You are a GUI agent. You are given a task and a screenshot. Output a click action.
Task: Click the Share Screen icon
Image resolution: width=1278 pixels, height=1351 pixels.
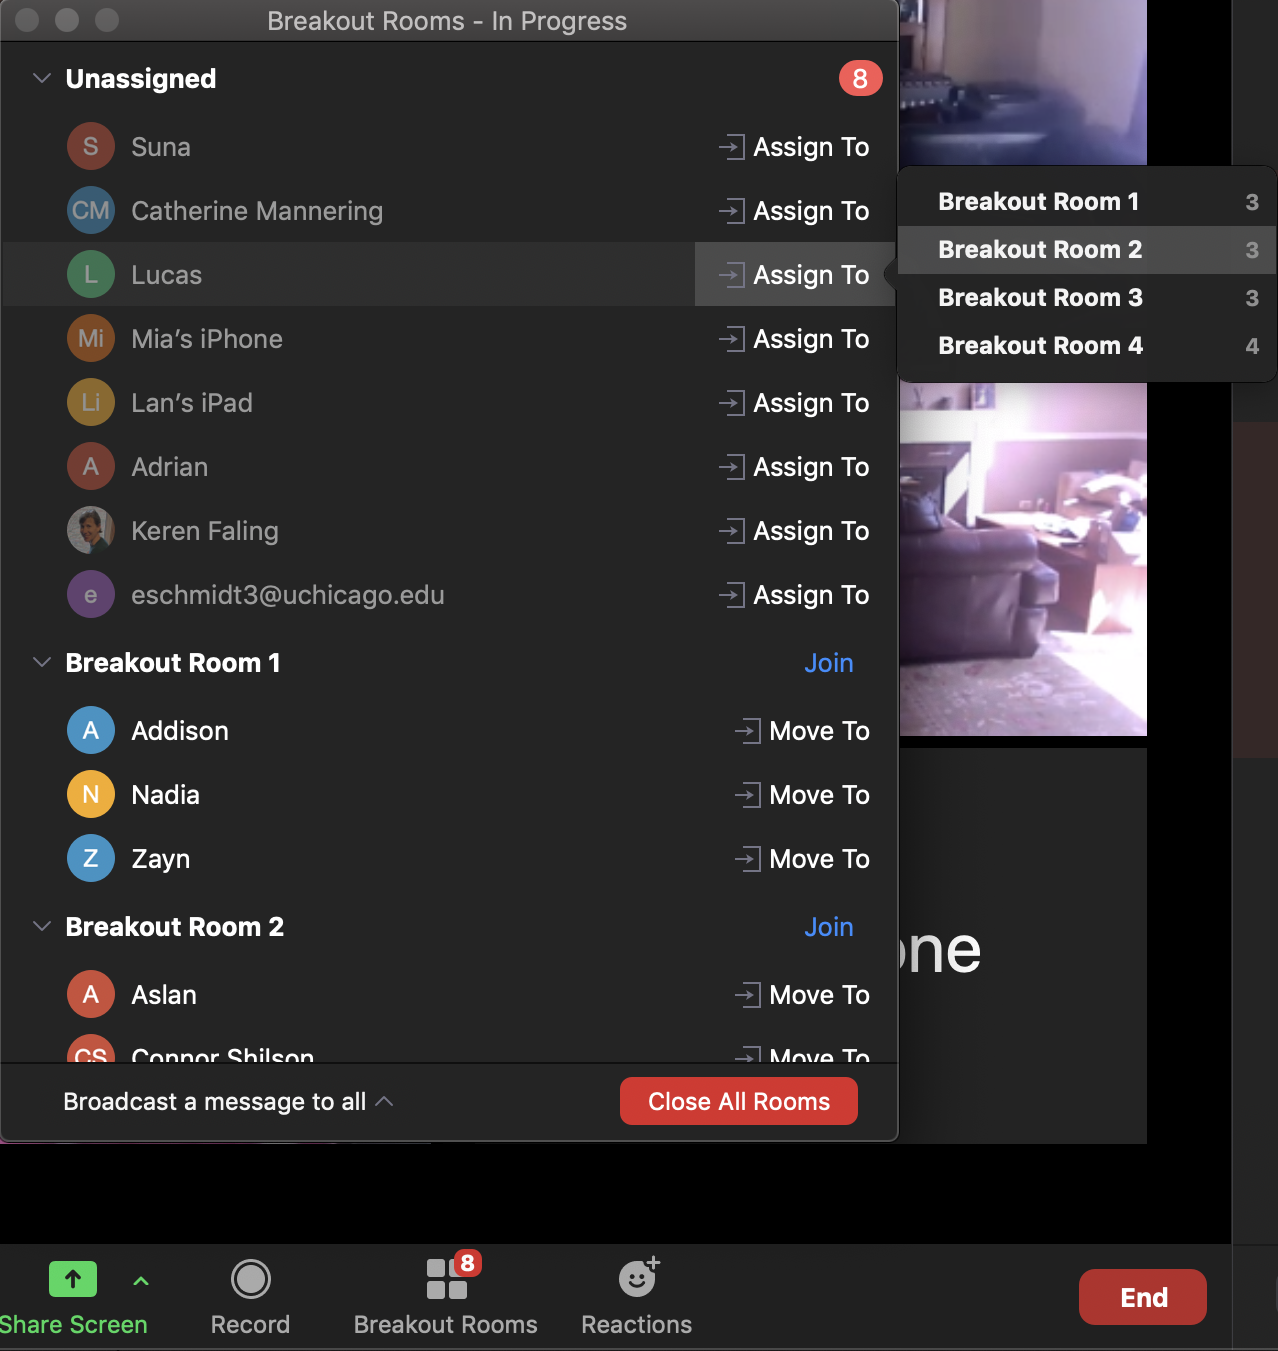point(73,1279)
